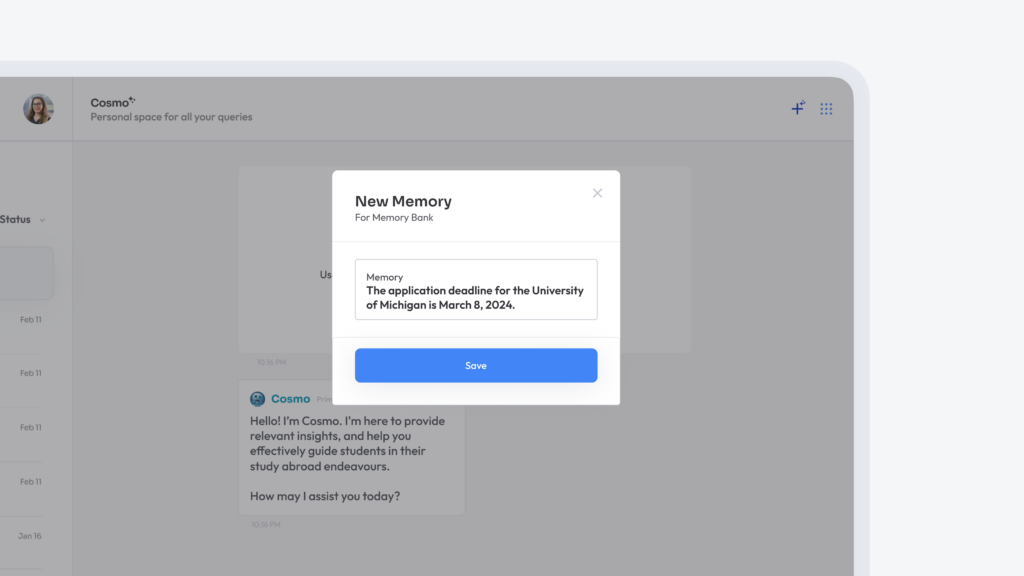
Task: Click 'Personal space for all your queries' subtitle
Action: 171,117
